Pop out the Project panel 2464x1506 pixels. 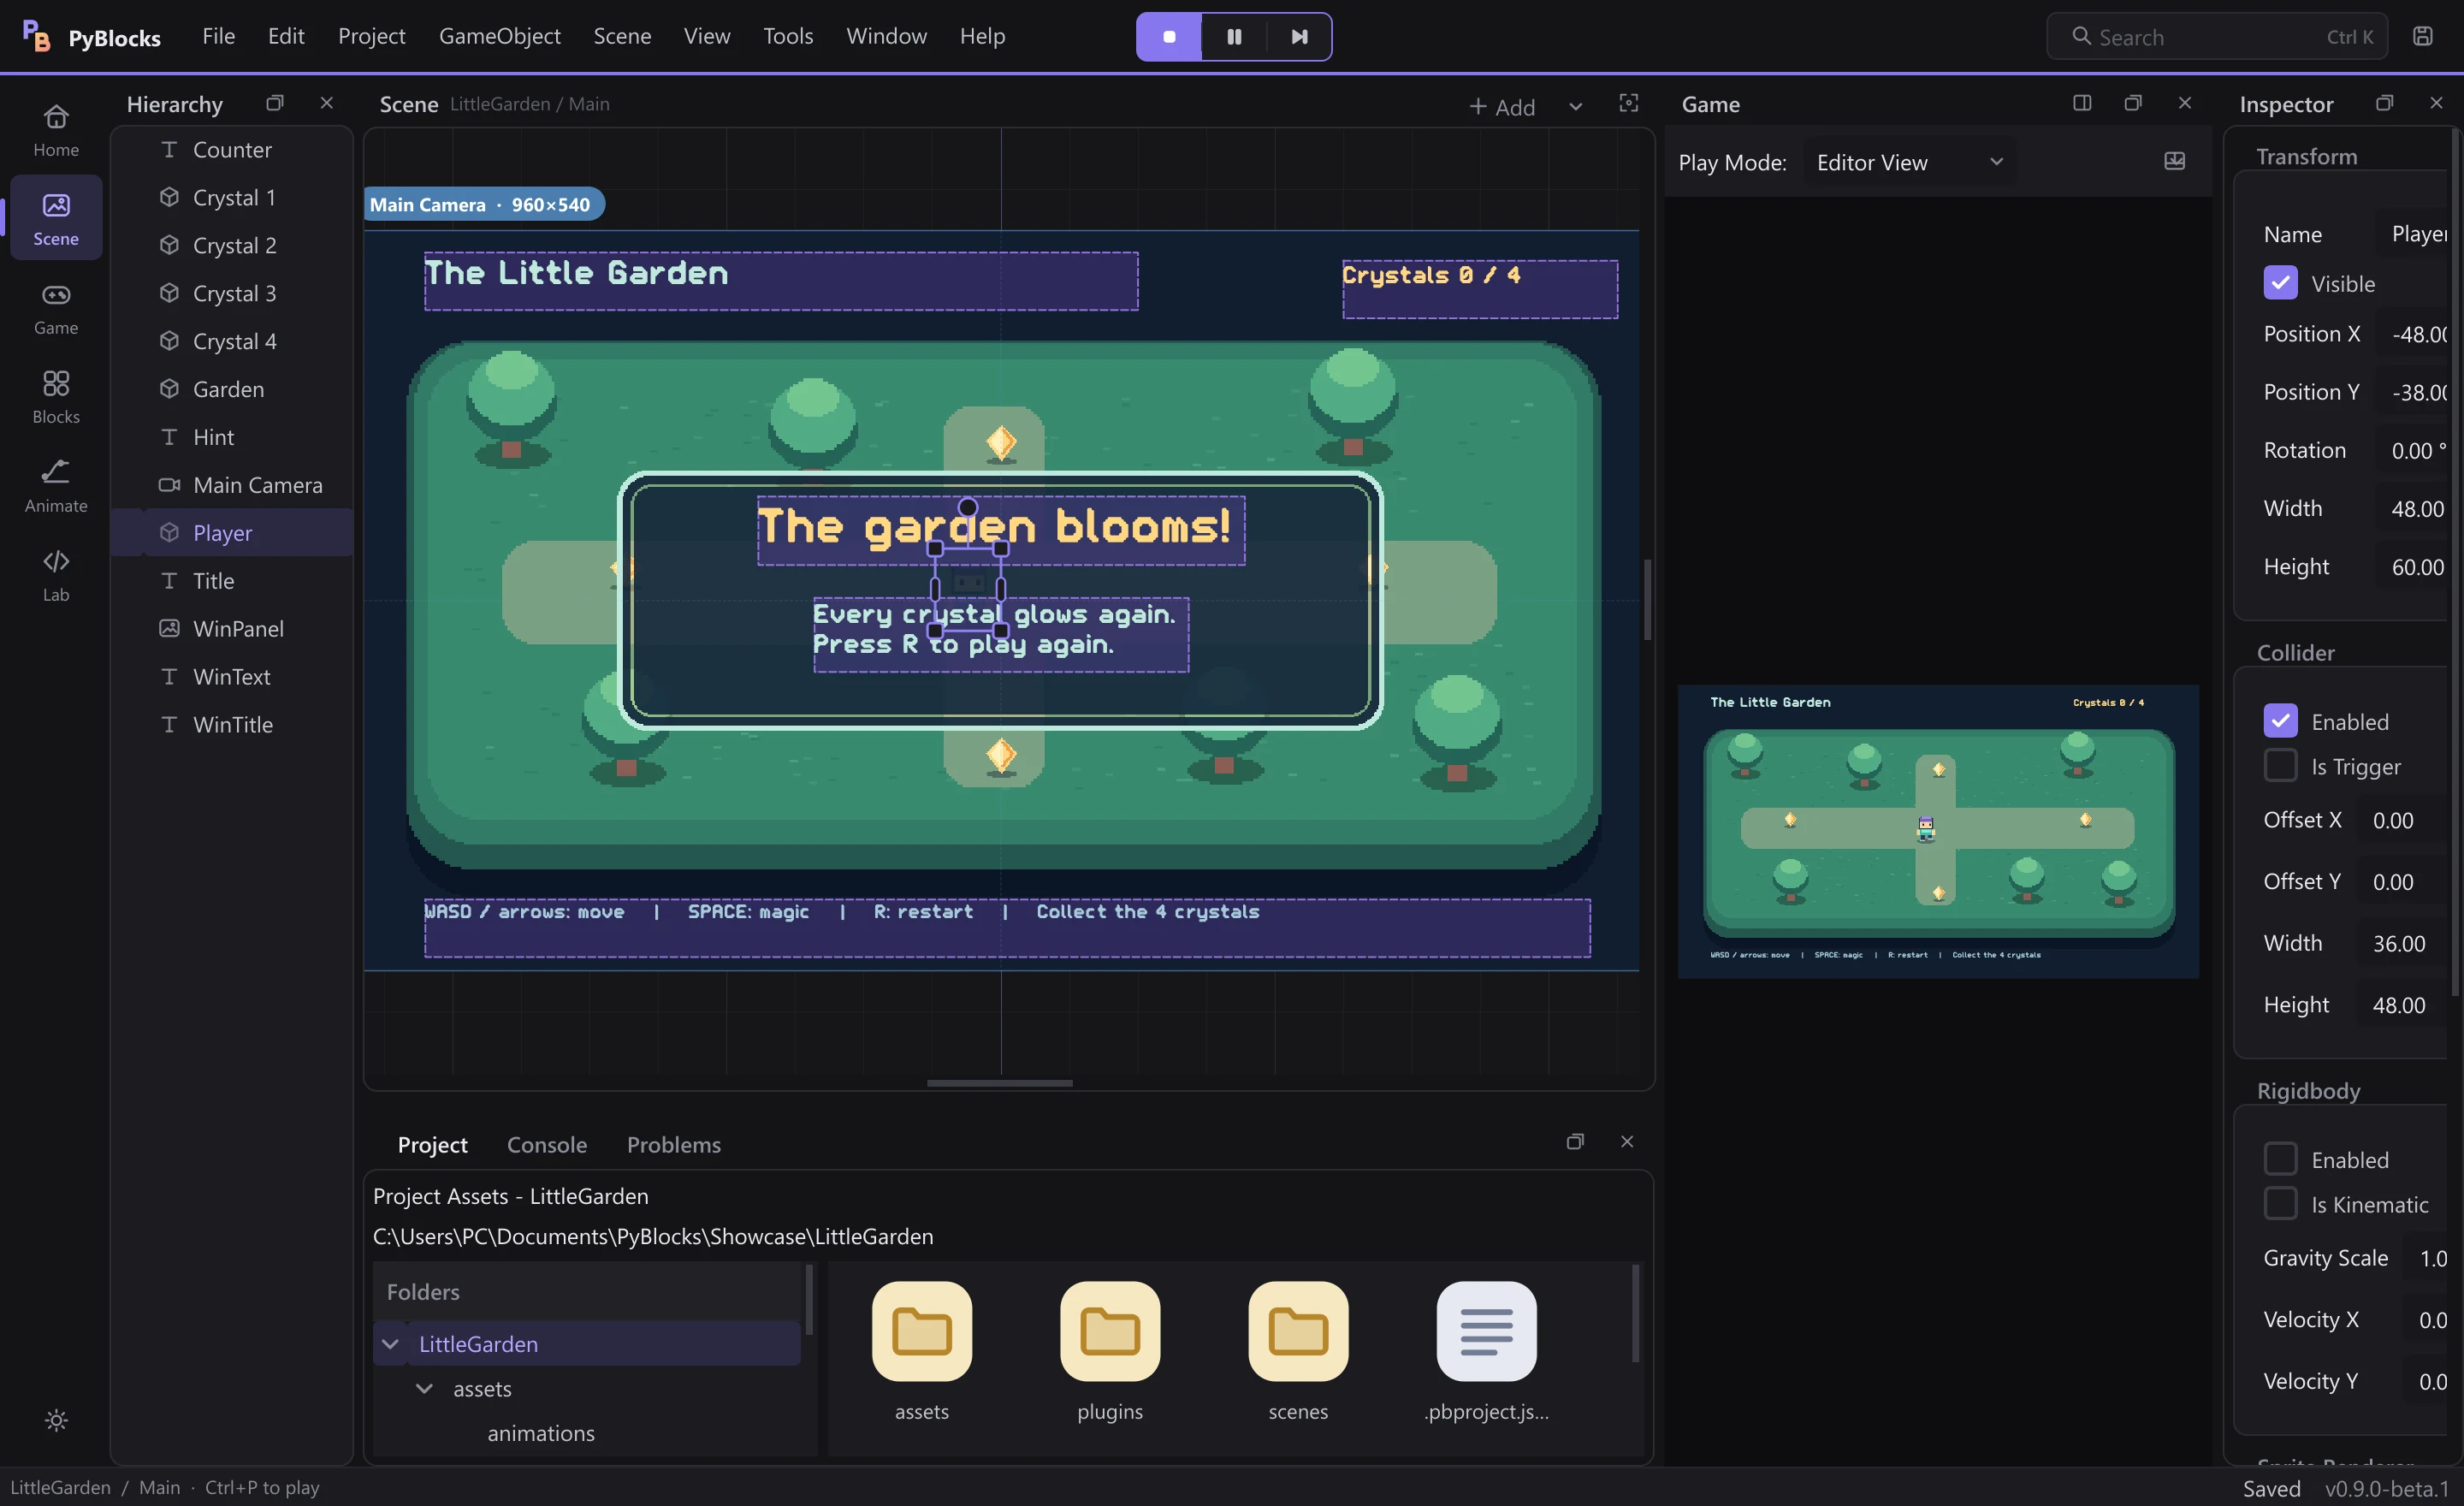(1575, 1142)
